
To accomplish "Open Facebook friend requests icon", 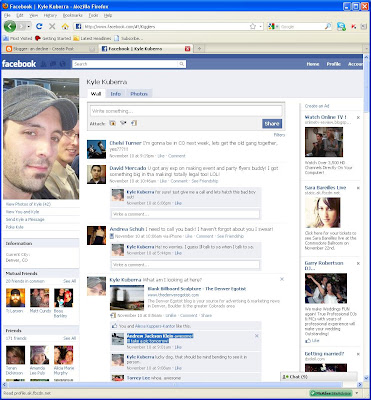I will pos(44,64).
